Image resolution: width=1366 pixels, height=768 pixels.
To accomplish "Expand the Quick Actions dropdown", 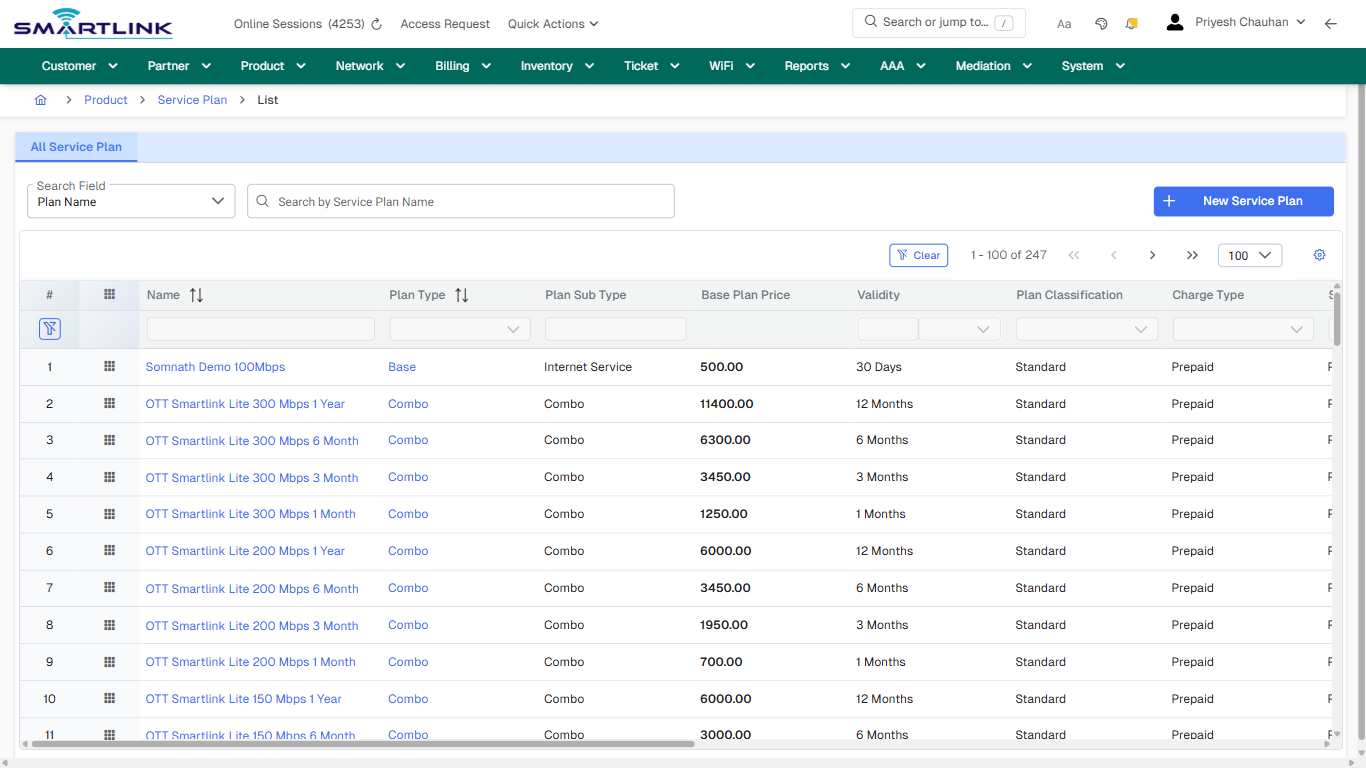I will pos(552,23).
